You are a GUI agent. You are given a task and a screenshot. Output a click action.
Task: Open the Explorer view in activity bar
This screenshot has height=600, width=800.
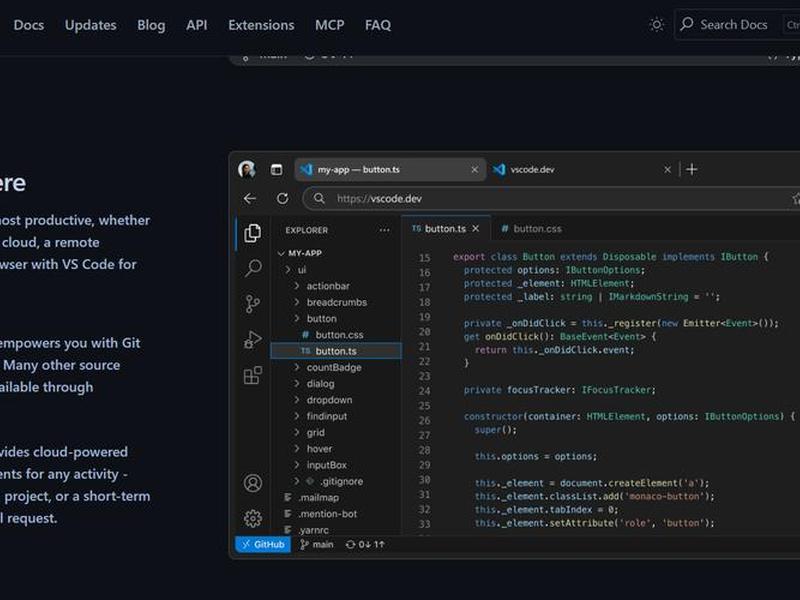(x=253, y=233)
